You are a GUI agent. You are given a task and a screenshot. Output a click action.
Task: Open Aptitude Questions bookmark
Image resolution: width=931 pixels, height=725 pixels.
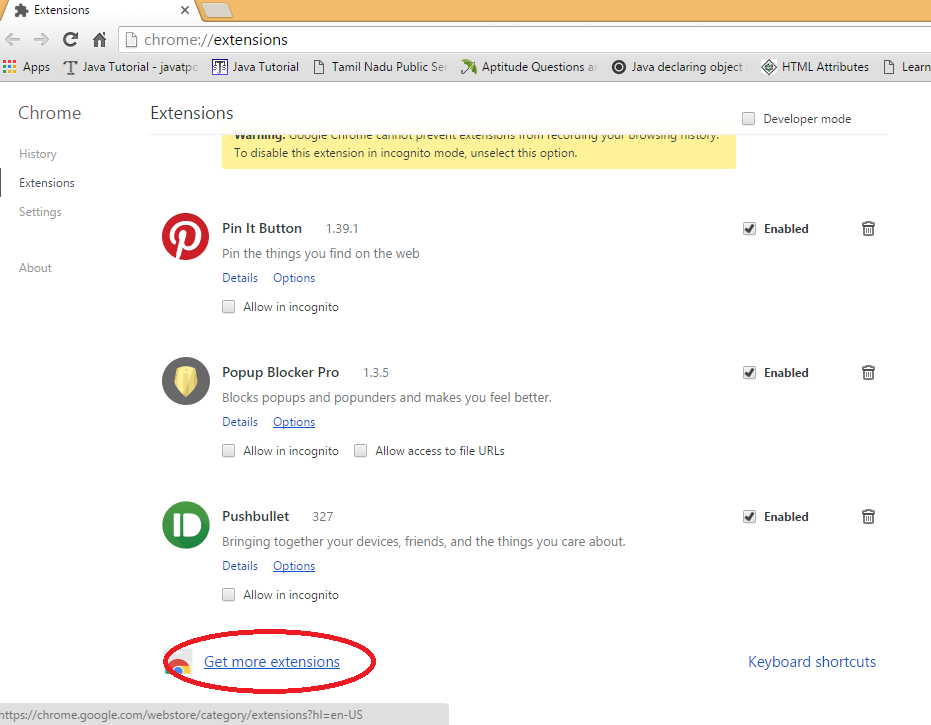[x=528, y=67]
